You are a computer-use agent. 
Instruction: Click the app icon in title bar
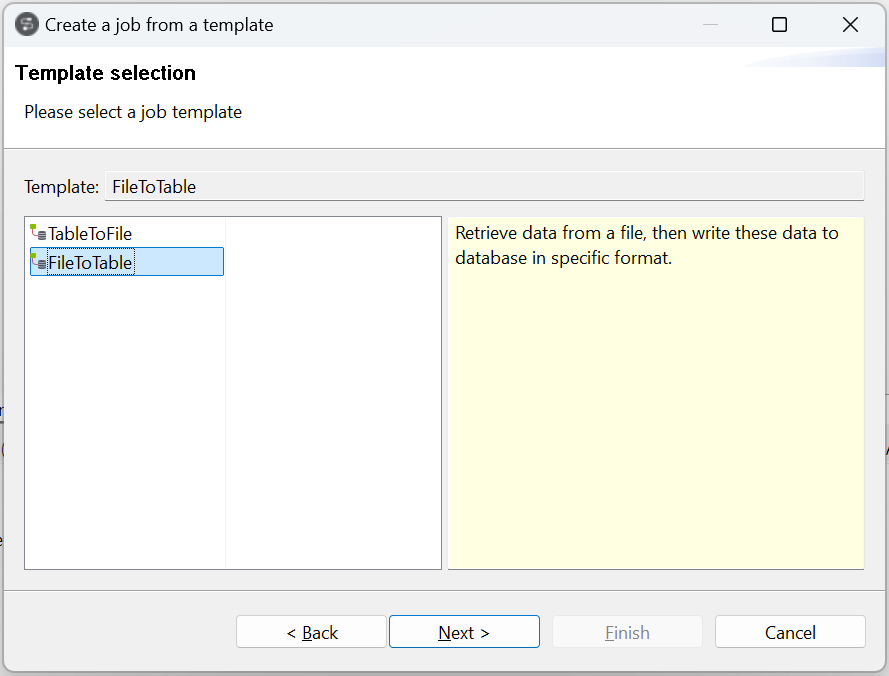pyautogui.click(x=27, y=25)
